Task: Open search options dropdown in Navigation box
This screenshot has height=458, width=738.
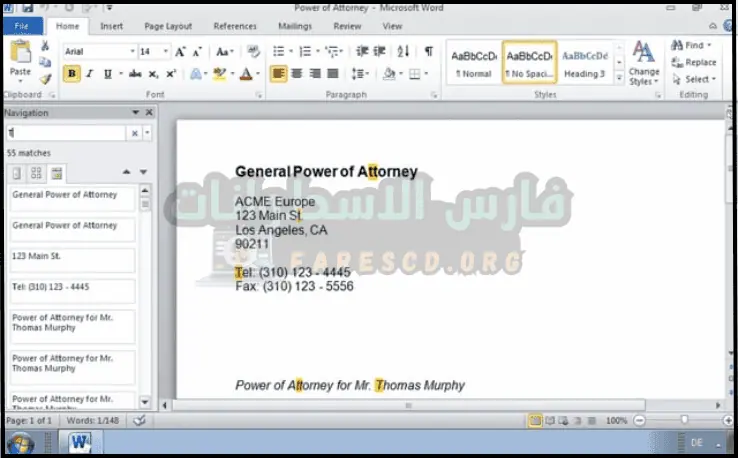Action: coord(147,133)
